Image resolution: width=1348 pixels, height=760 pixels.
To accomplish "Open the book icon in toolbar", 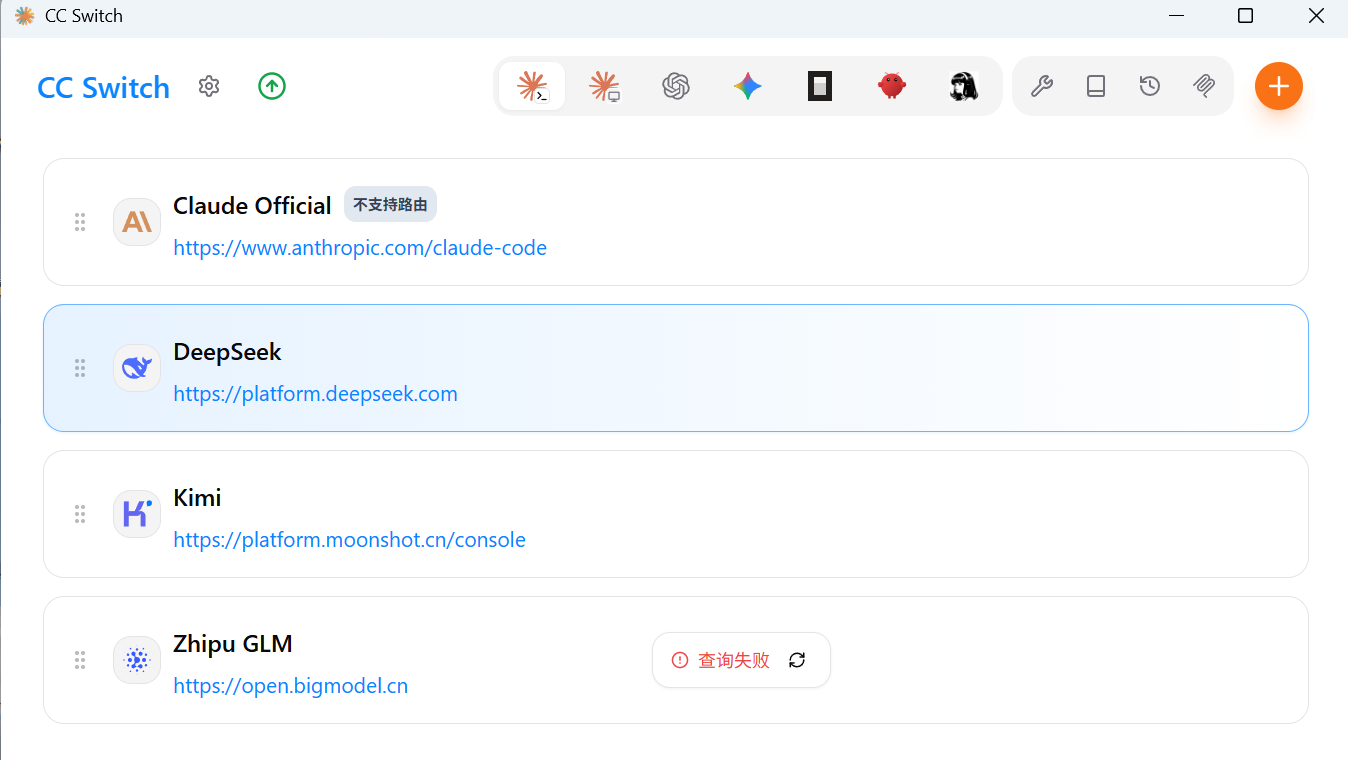I will (x=1096, y=87).
